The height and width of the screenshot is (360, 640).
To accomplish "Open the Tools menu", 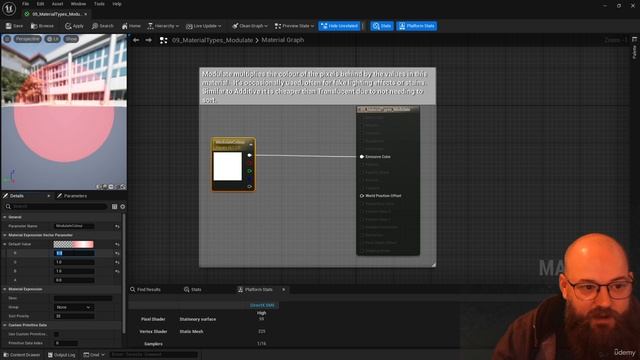I will (99, 4).
